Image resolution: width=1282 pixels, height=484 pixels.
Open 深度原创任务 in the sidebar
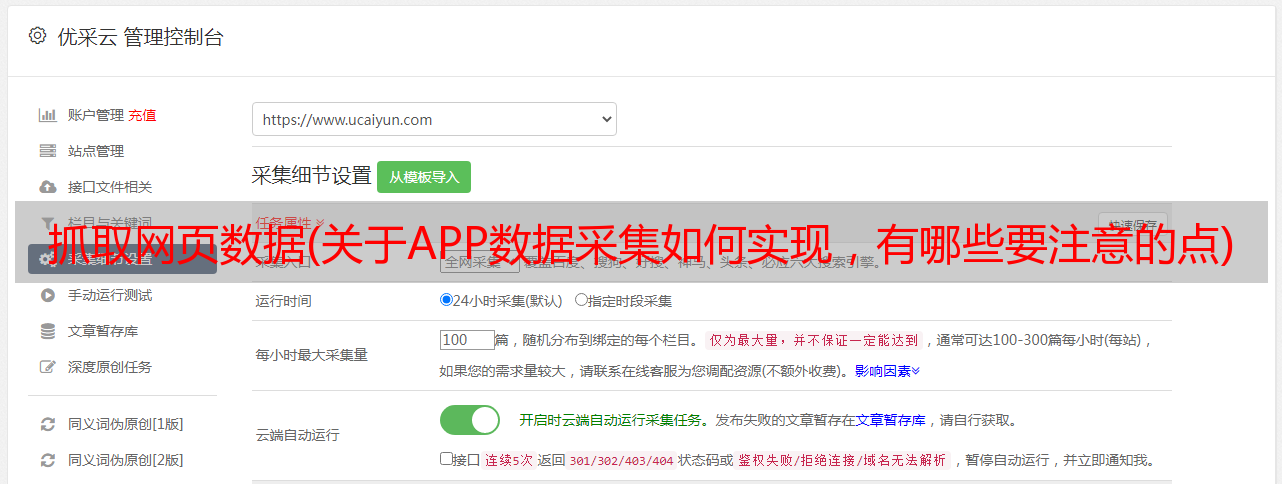click(x=110, y=367)
